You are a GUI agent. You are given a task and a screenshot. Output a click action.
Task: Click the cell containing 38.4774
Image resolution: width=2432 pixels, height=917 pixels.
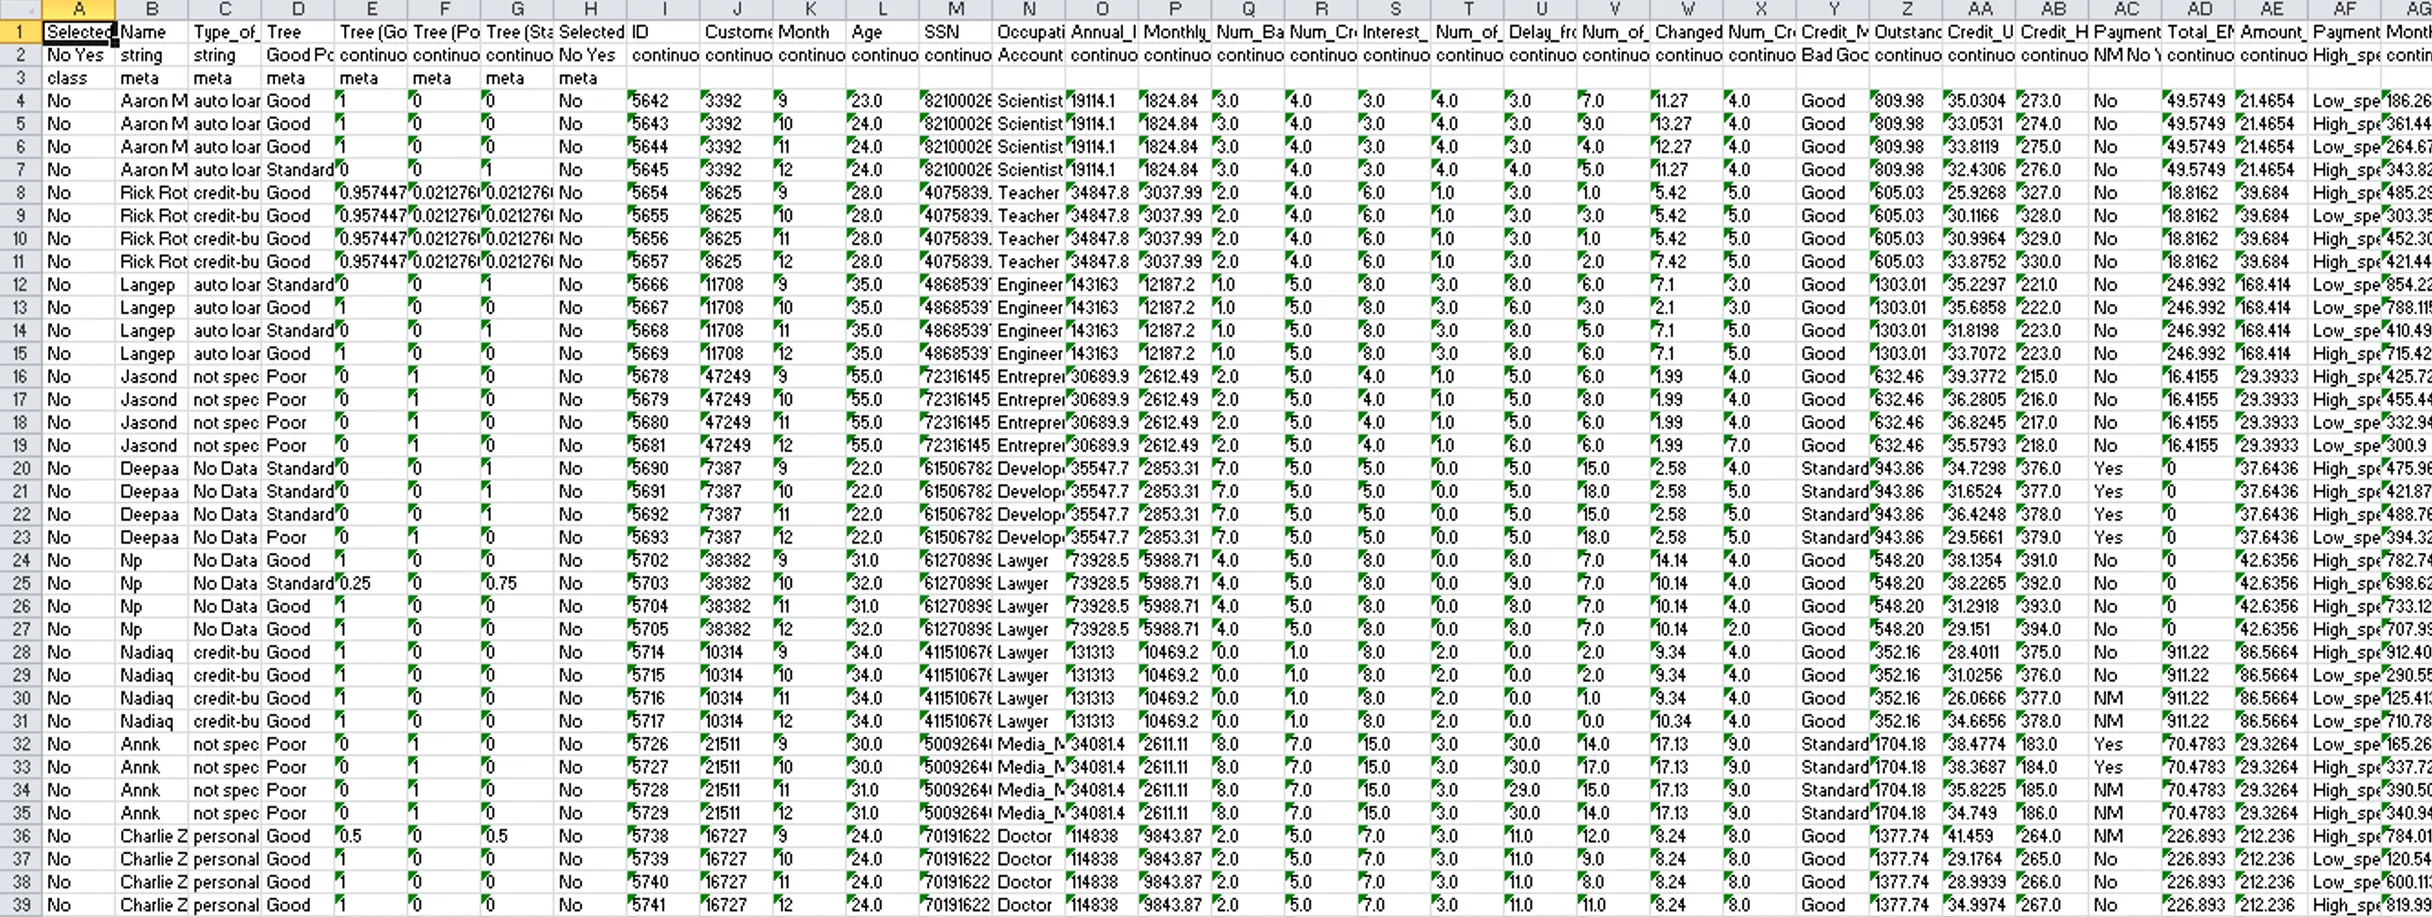pos(1978,744)
